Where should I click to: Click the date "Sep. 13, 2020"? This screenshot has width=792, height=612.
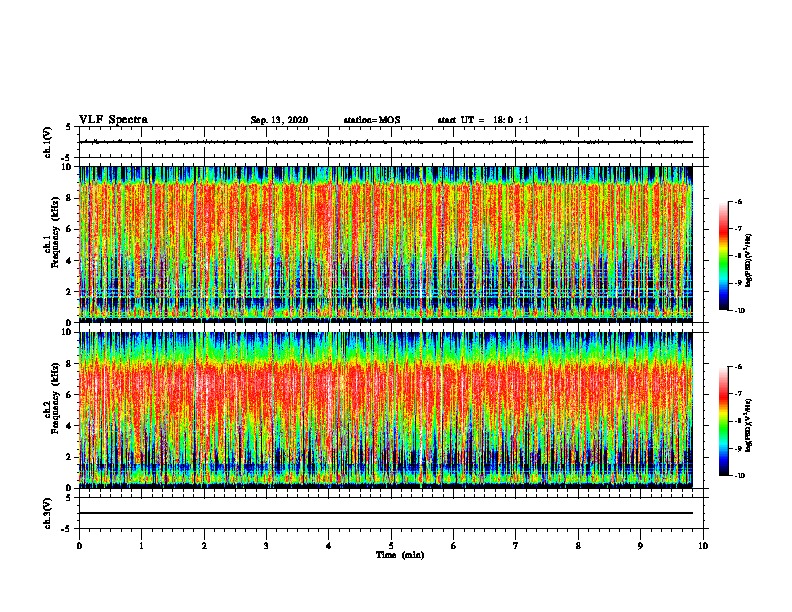click(x=279, y=120)
